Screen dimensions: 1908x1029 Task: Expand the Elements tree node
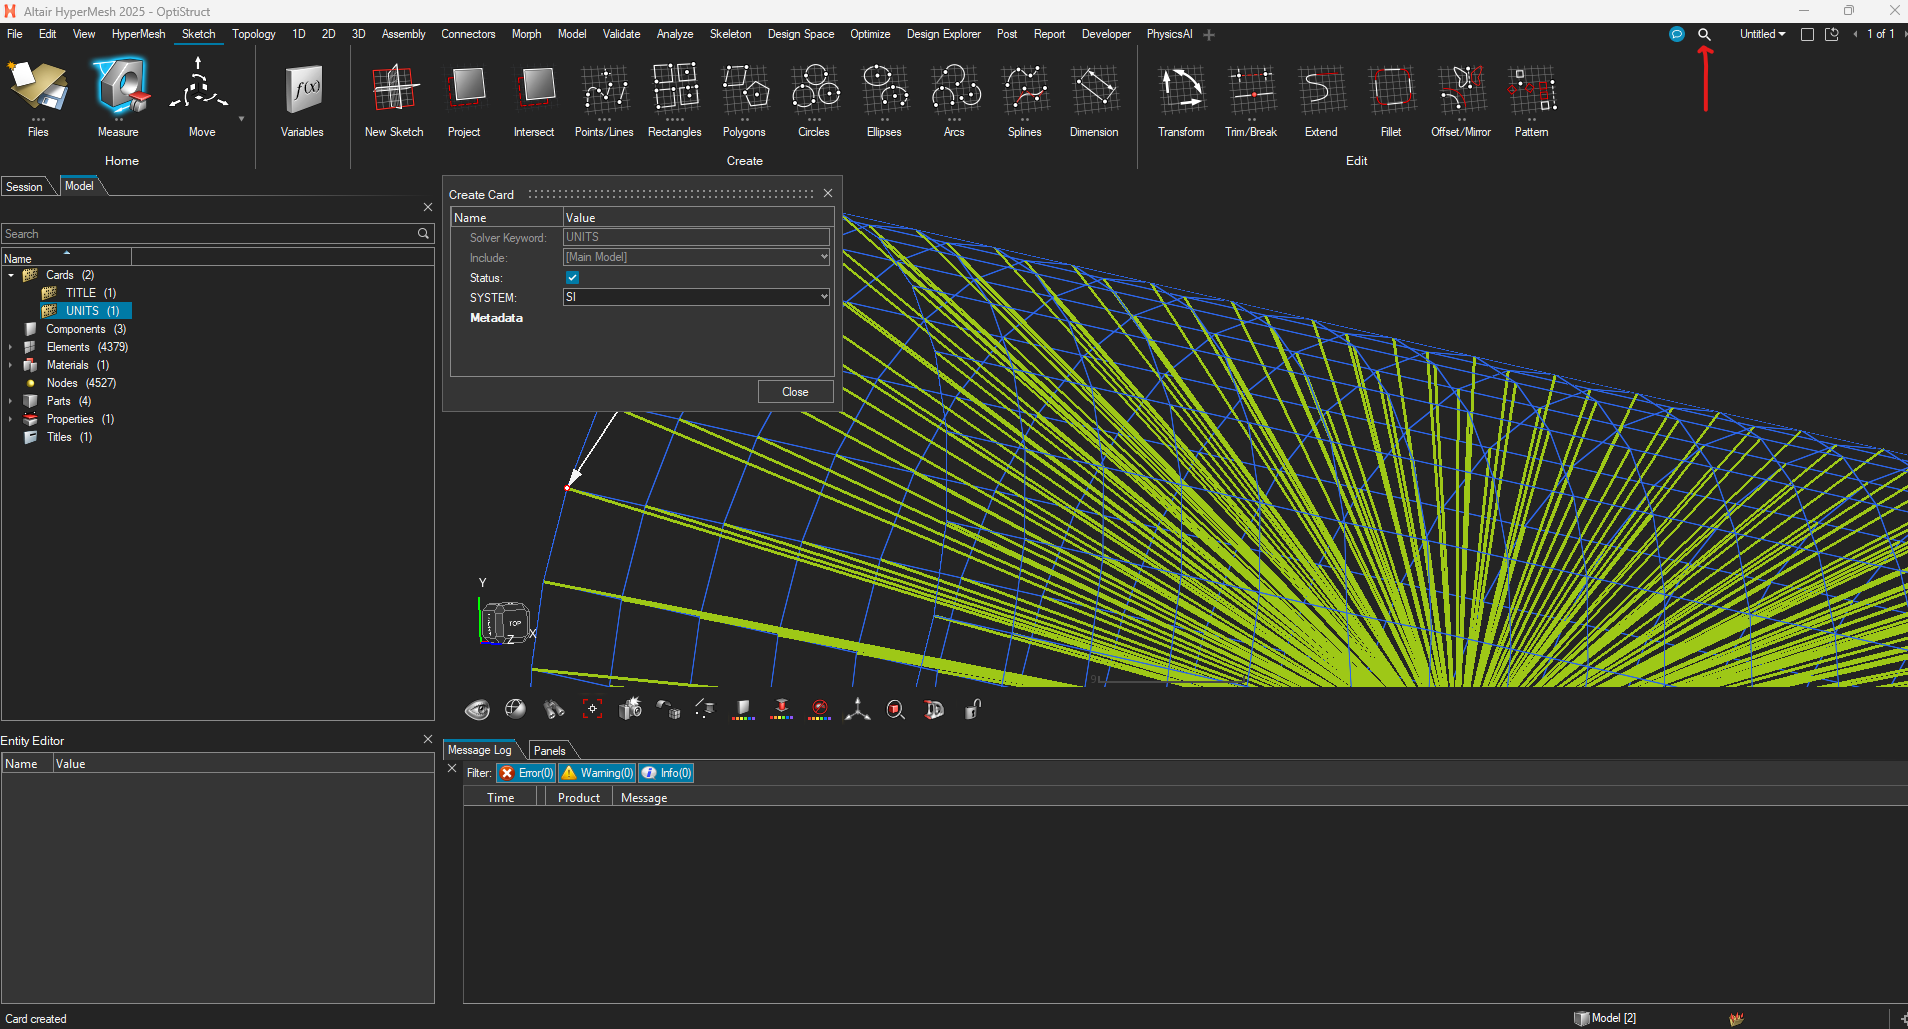pyautogui.click(x=11, y=347)
